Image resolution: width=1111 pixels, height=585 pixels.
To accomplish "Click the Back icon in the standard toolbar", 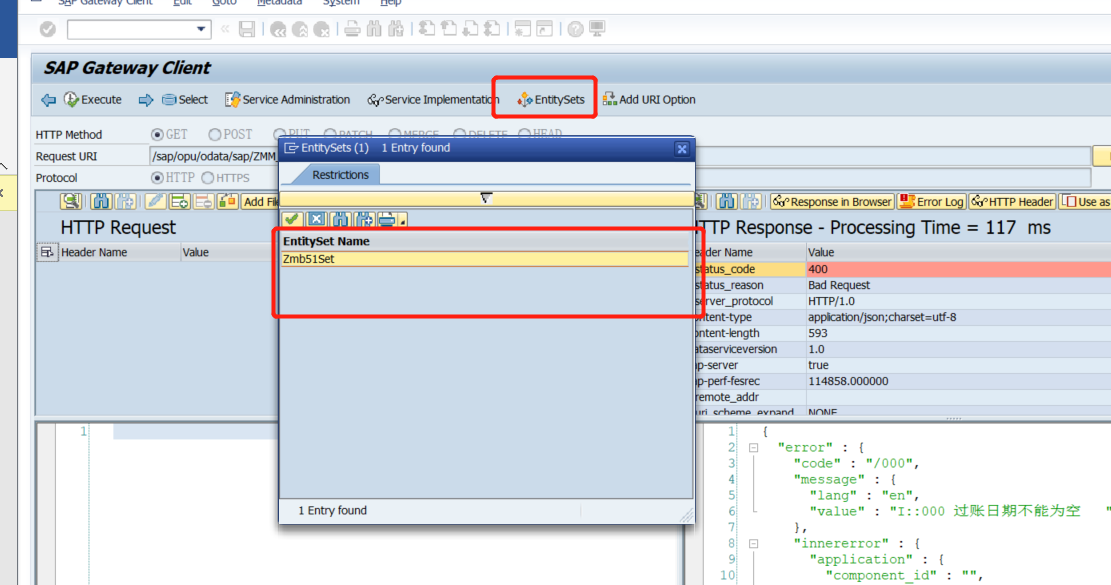I will [x=278, y=29].
